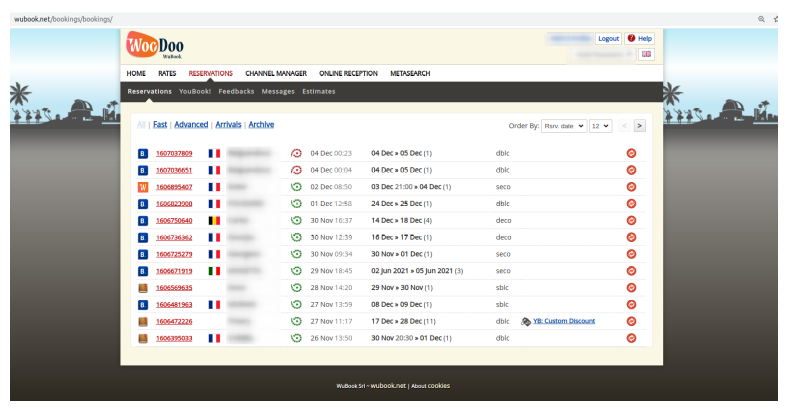Click brown book icon for reservation 1606569635
The height and width of the screenshot is (414, 794).
click(142, 288)
